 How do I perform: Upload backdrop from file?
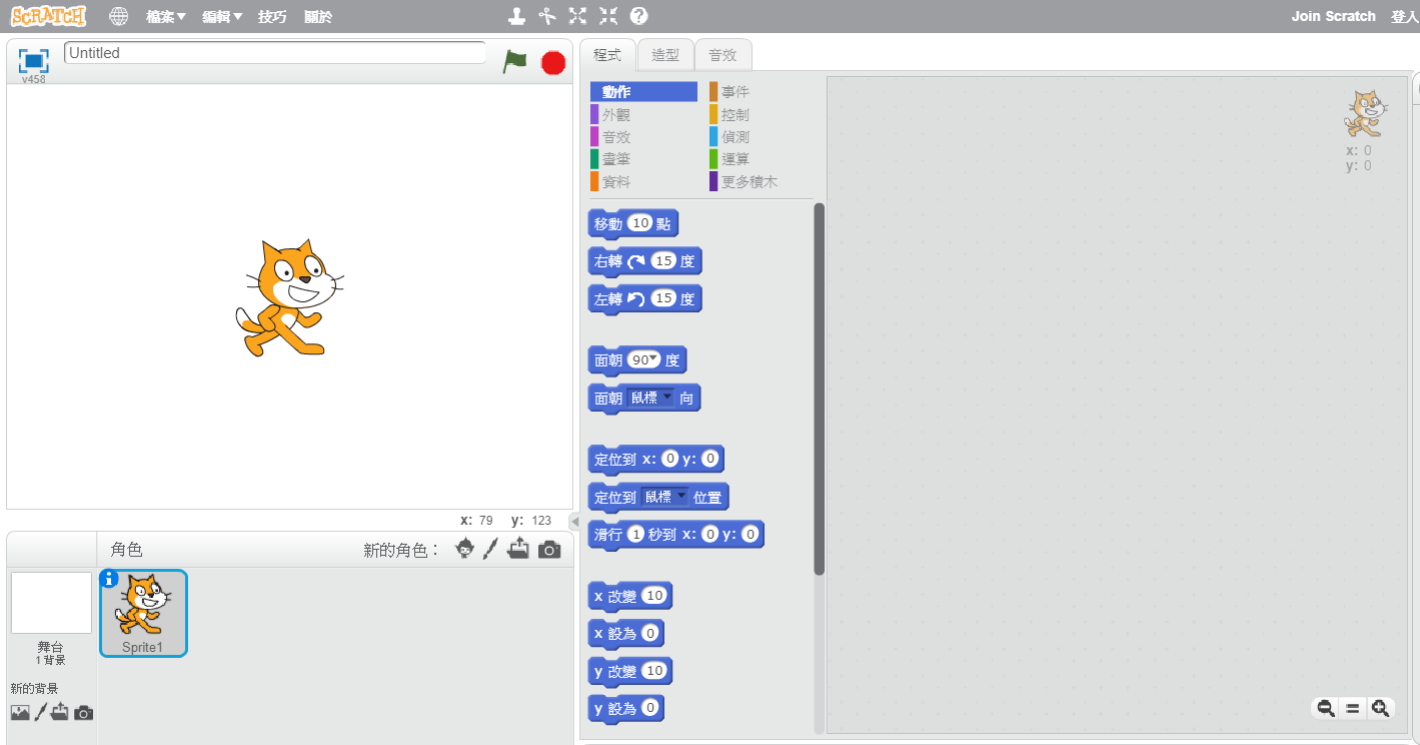pyautogui.click(x=60, y=712)
